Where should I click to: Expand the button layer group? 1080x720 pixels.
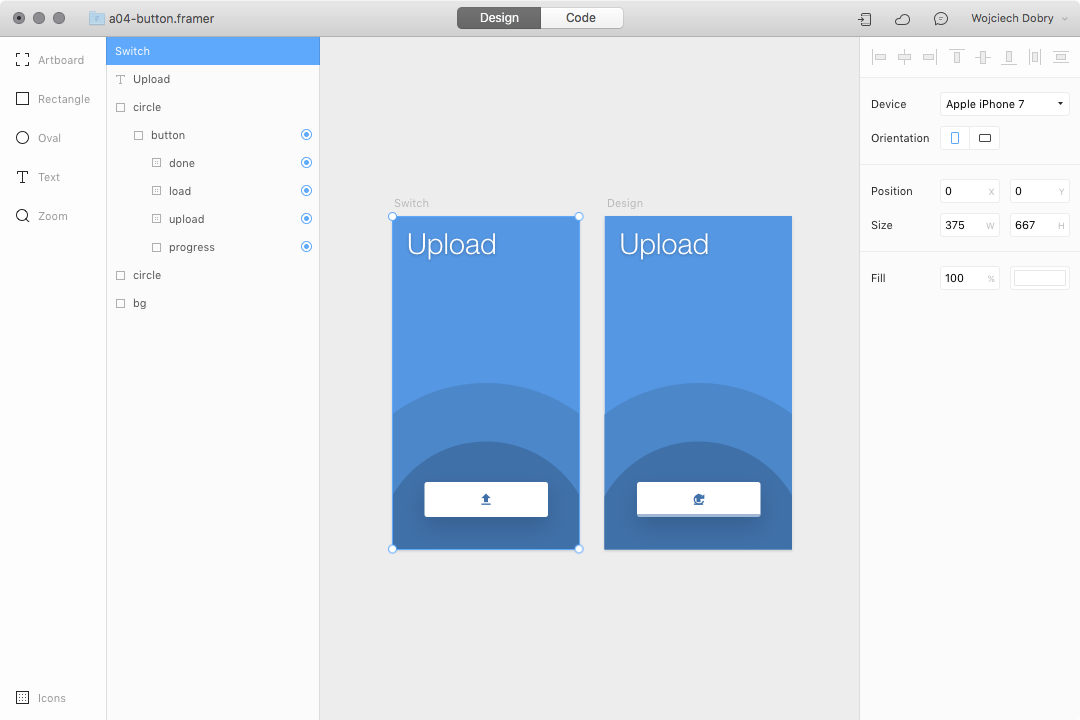coord(139,134)
